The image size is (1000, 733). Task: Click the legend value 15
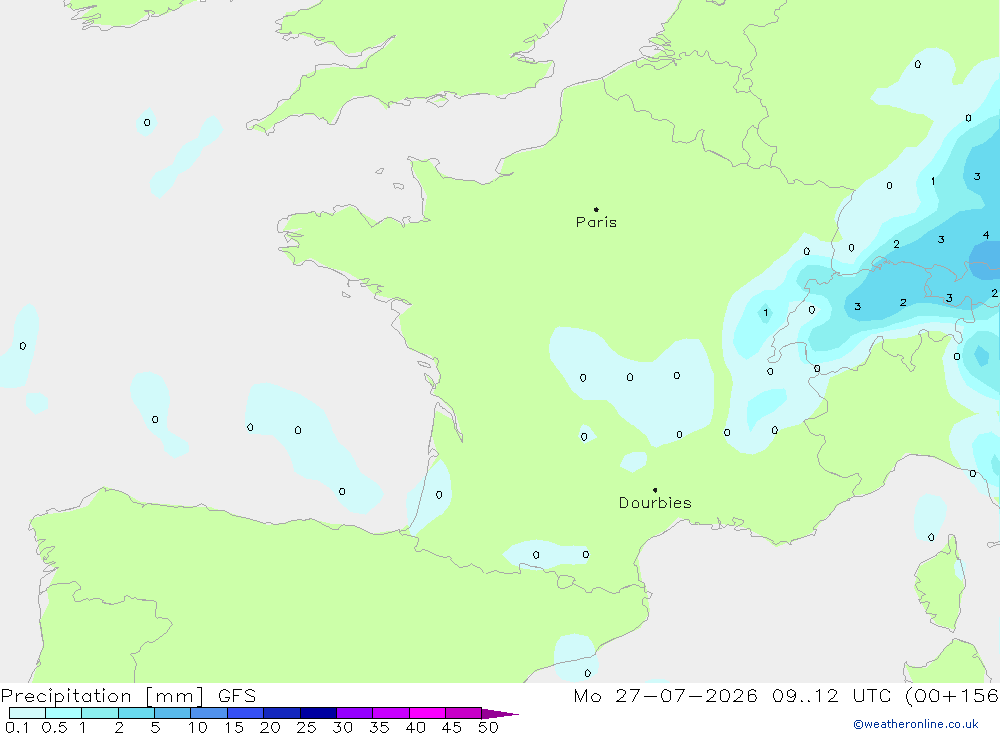[x=233, y=727]
